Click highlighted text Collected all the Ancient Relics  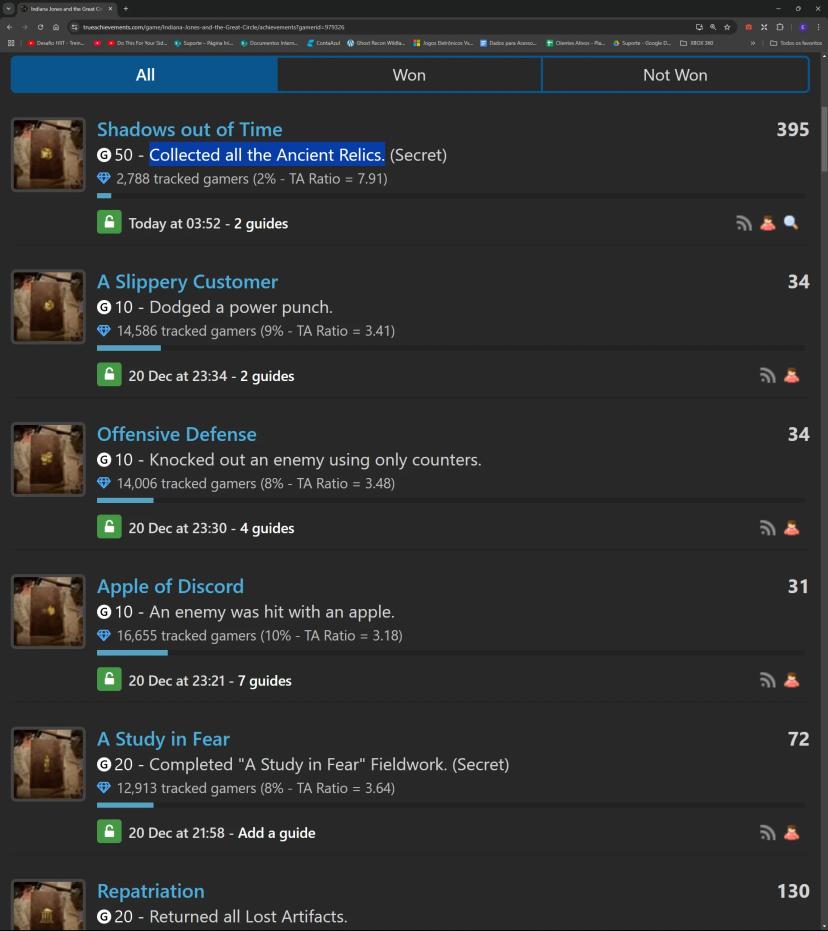267,155
